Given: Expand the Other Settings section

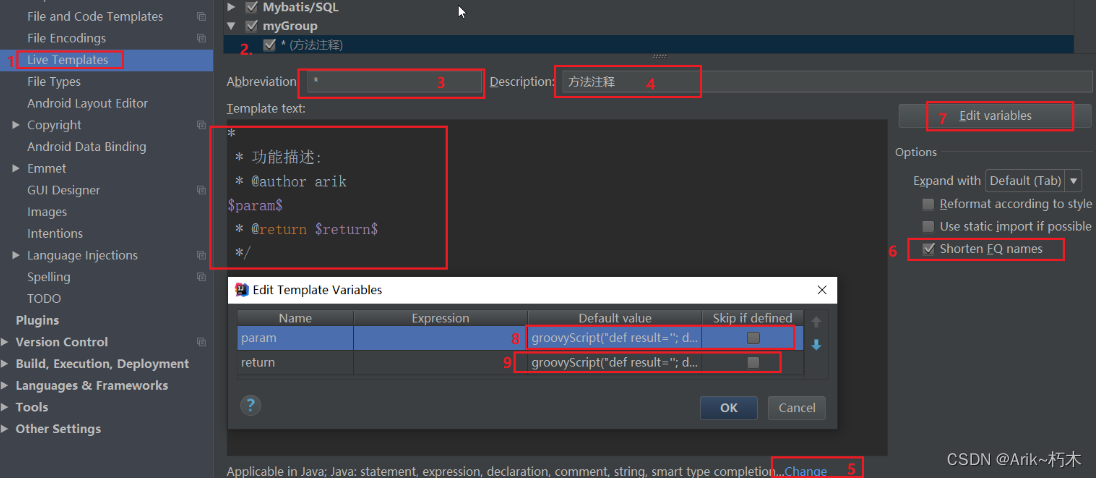Looking at the screenshot, I should [6, 428].
